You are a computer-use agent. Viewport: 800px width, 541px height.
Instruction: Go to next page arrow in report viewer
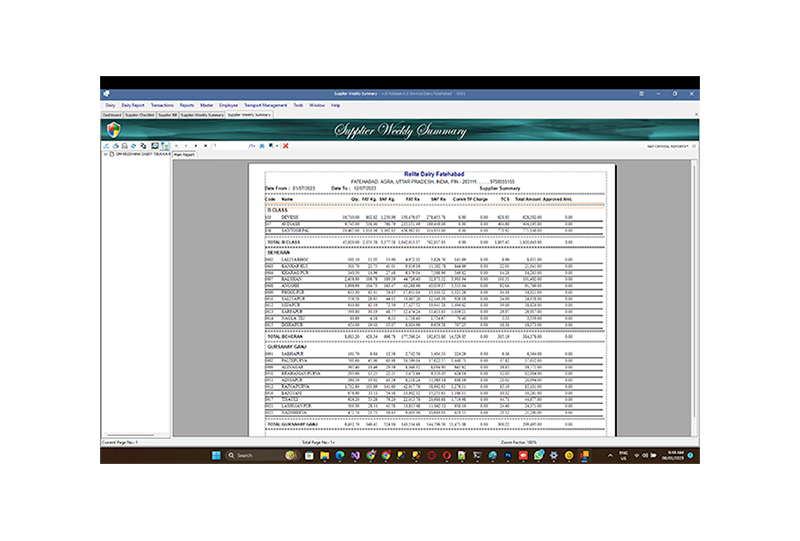198,146
